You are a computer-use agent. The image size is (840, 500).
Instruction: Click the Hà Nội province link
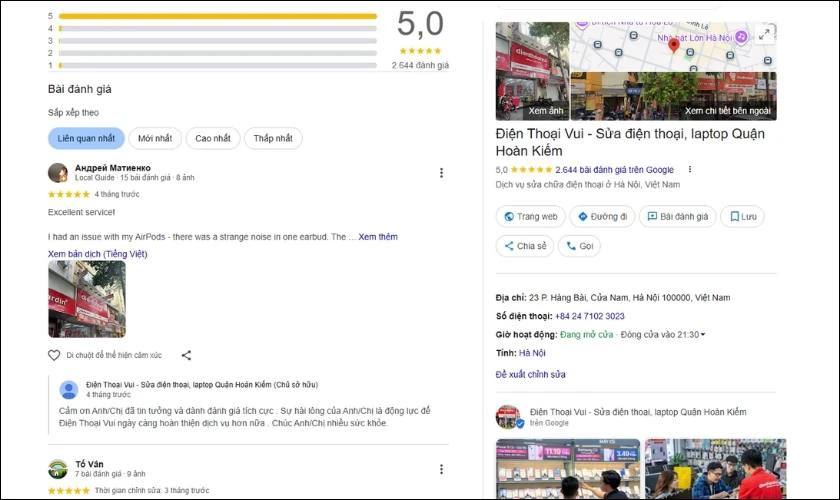coord(532,353)
